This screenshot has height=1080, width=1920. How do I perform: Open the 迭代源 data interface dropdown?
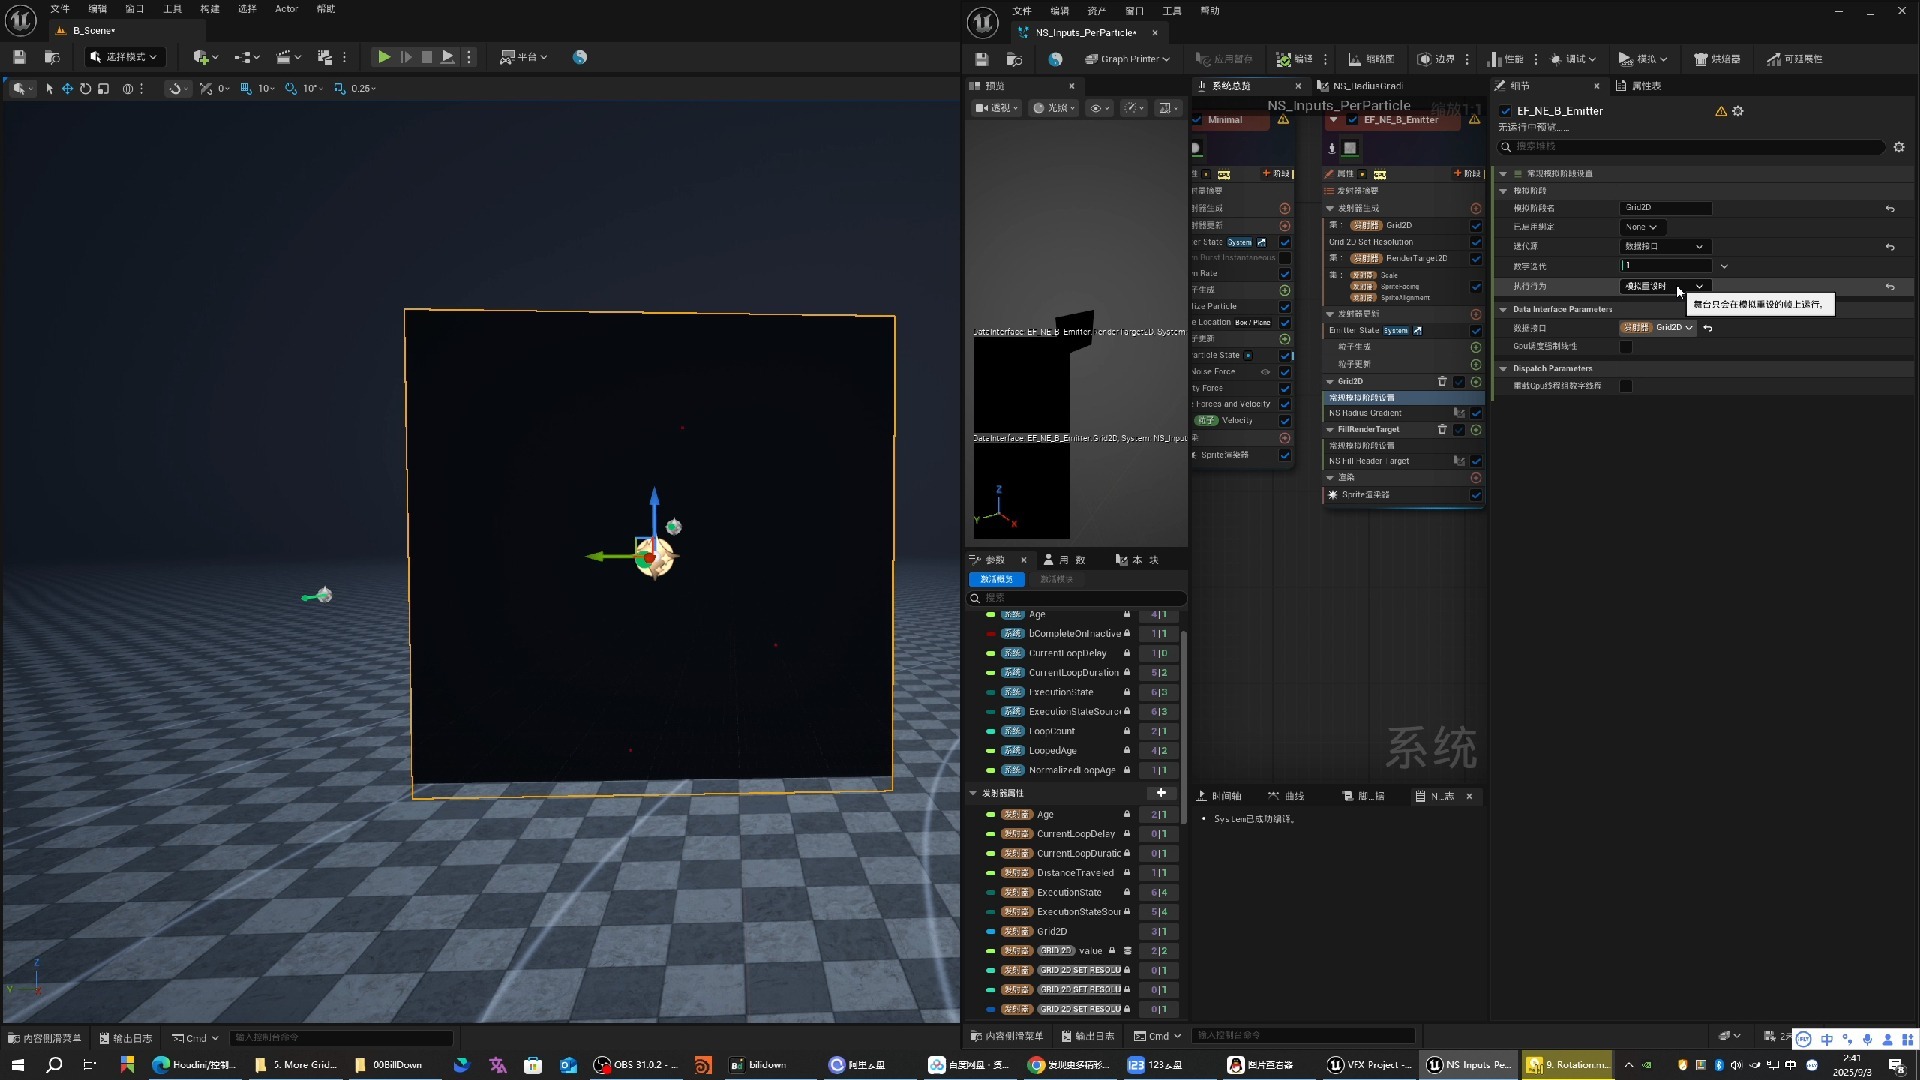pos(1664,246)
